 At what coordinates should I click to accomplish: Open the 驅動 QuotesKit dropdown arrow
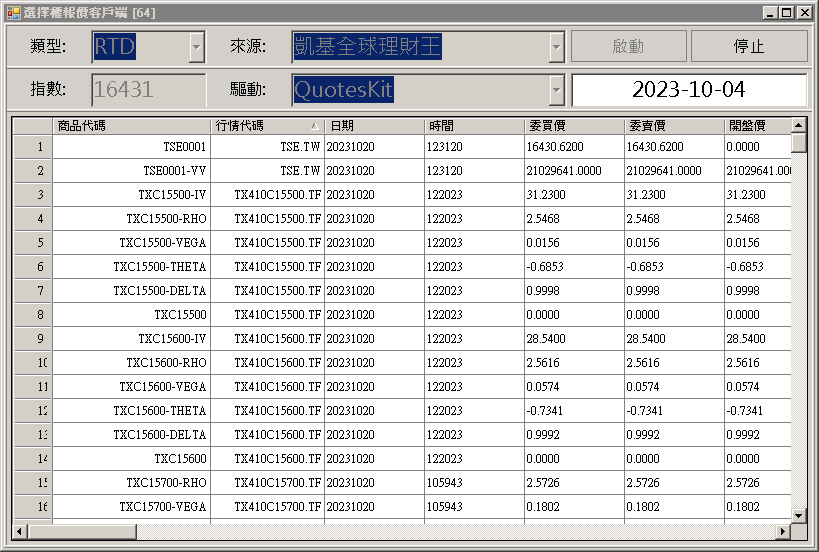(x=557, y=89)
